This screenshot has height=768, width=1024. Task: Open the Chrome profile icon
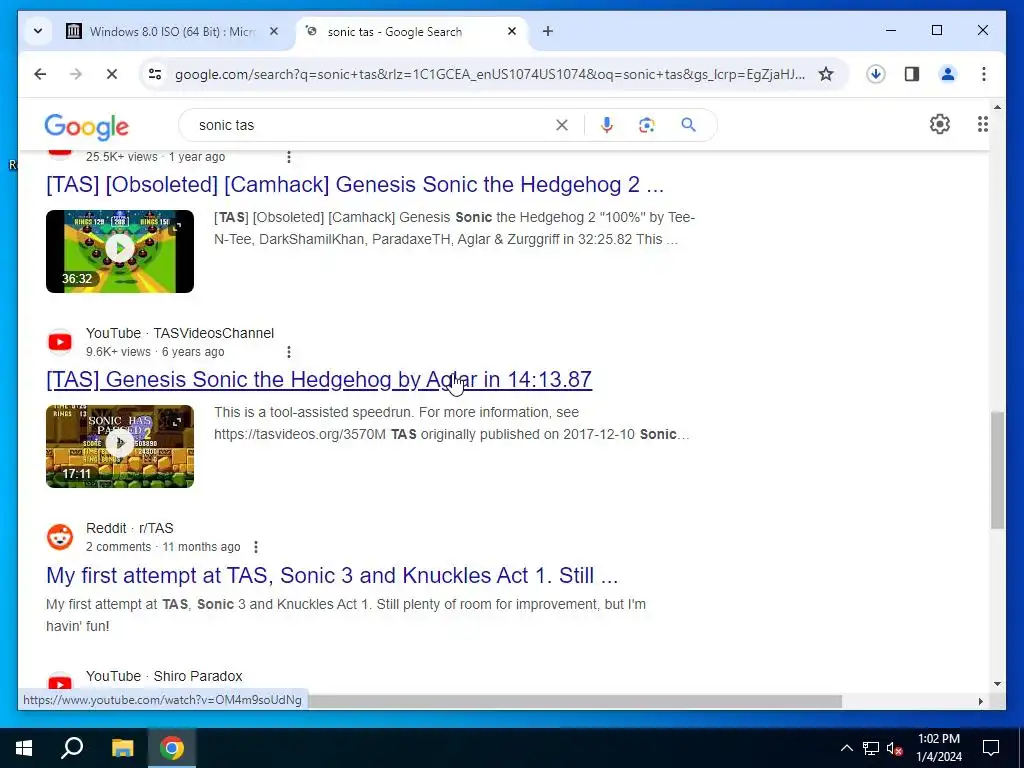[x=948, y=74]
